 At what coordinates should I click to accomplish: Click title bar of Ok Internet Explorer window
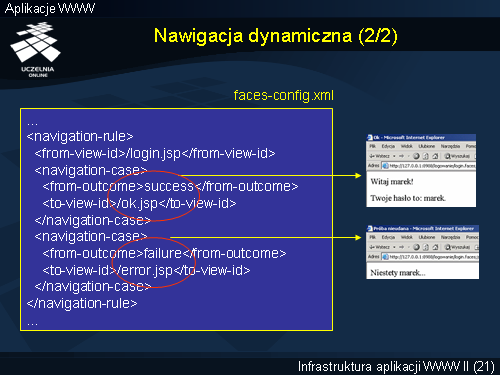pos(421,137)
